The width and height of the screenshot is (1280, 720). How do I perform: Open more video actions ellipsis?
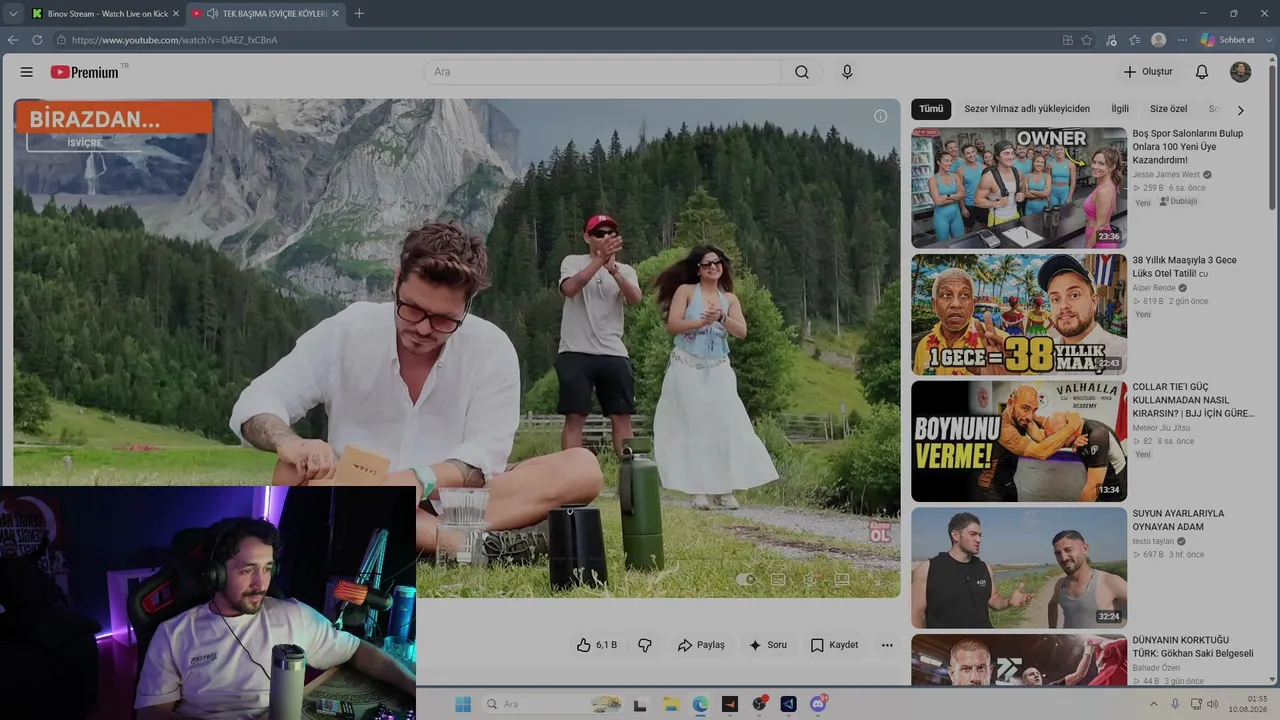[x=887, y=645]
